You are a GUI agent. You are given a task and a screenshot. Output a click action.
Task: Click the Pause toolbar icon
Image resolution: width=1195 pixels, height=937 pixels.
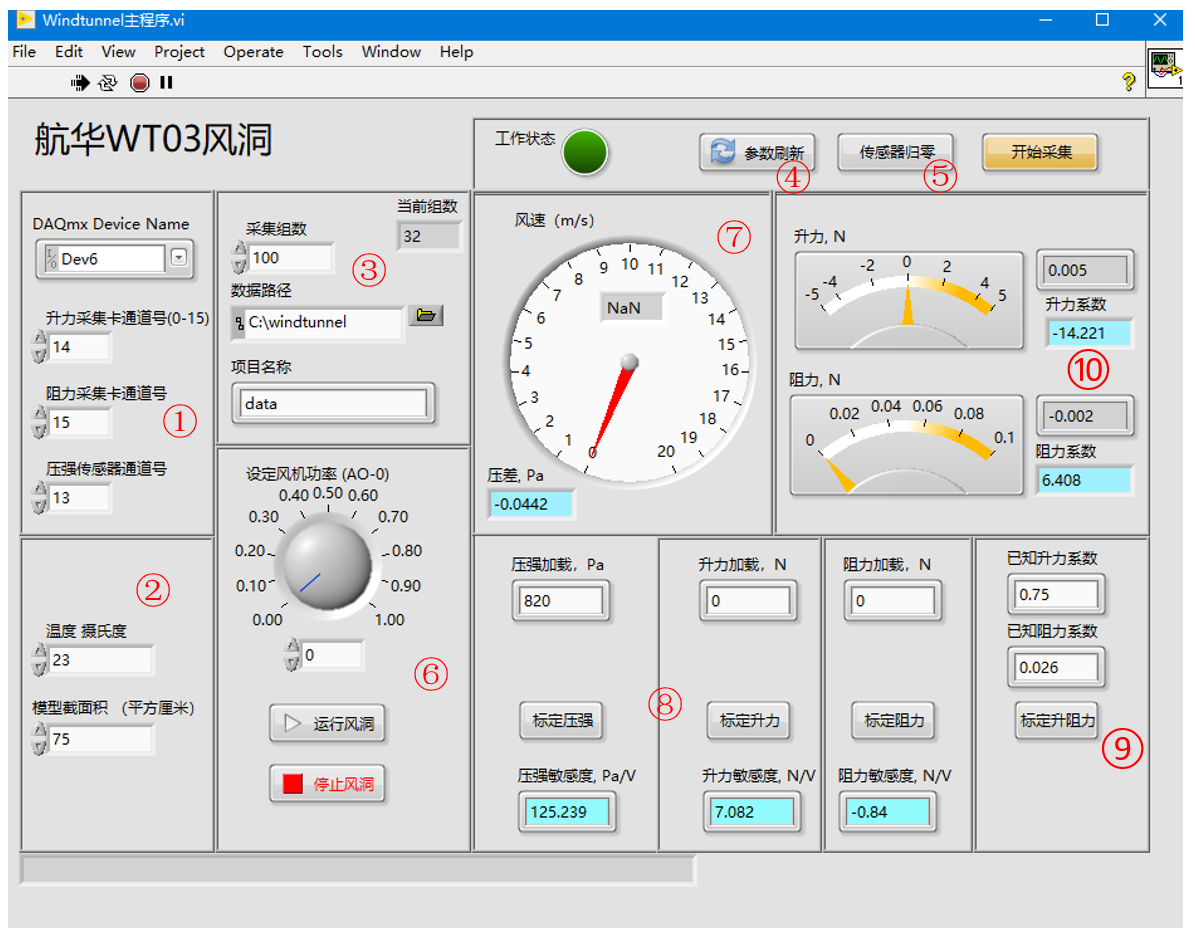166,83
